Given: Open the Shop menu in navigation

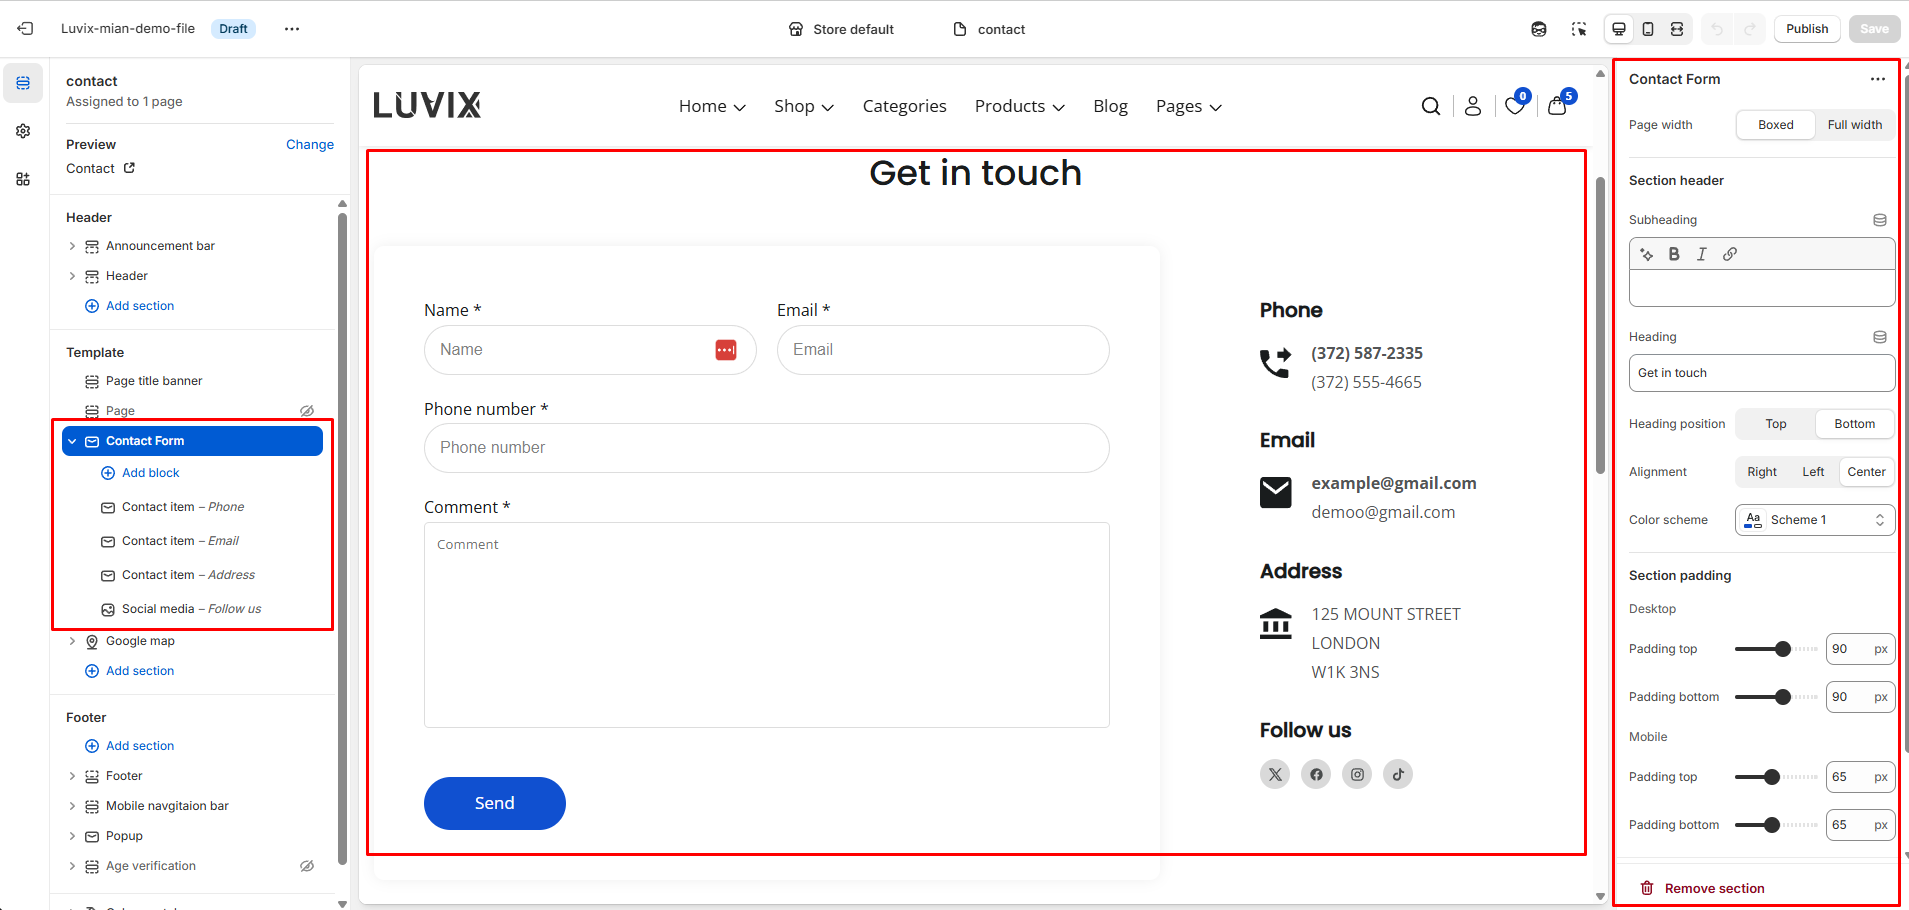Looking at the screenshot, I should click(x=803, y=106).
